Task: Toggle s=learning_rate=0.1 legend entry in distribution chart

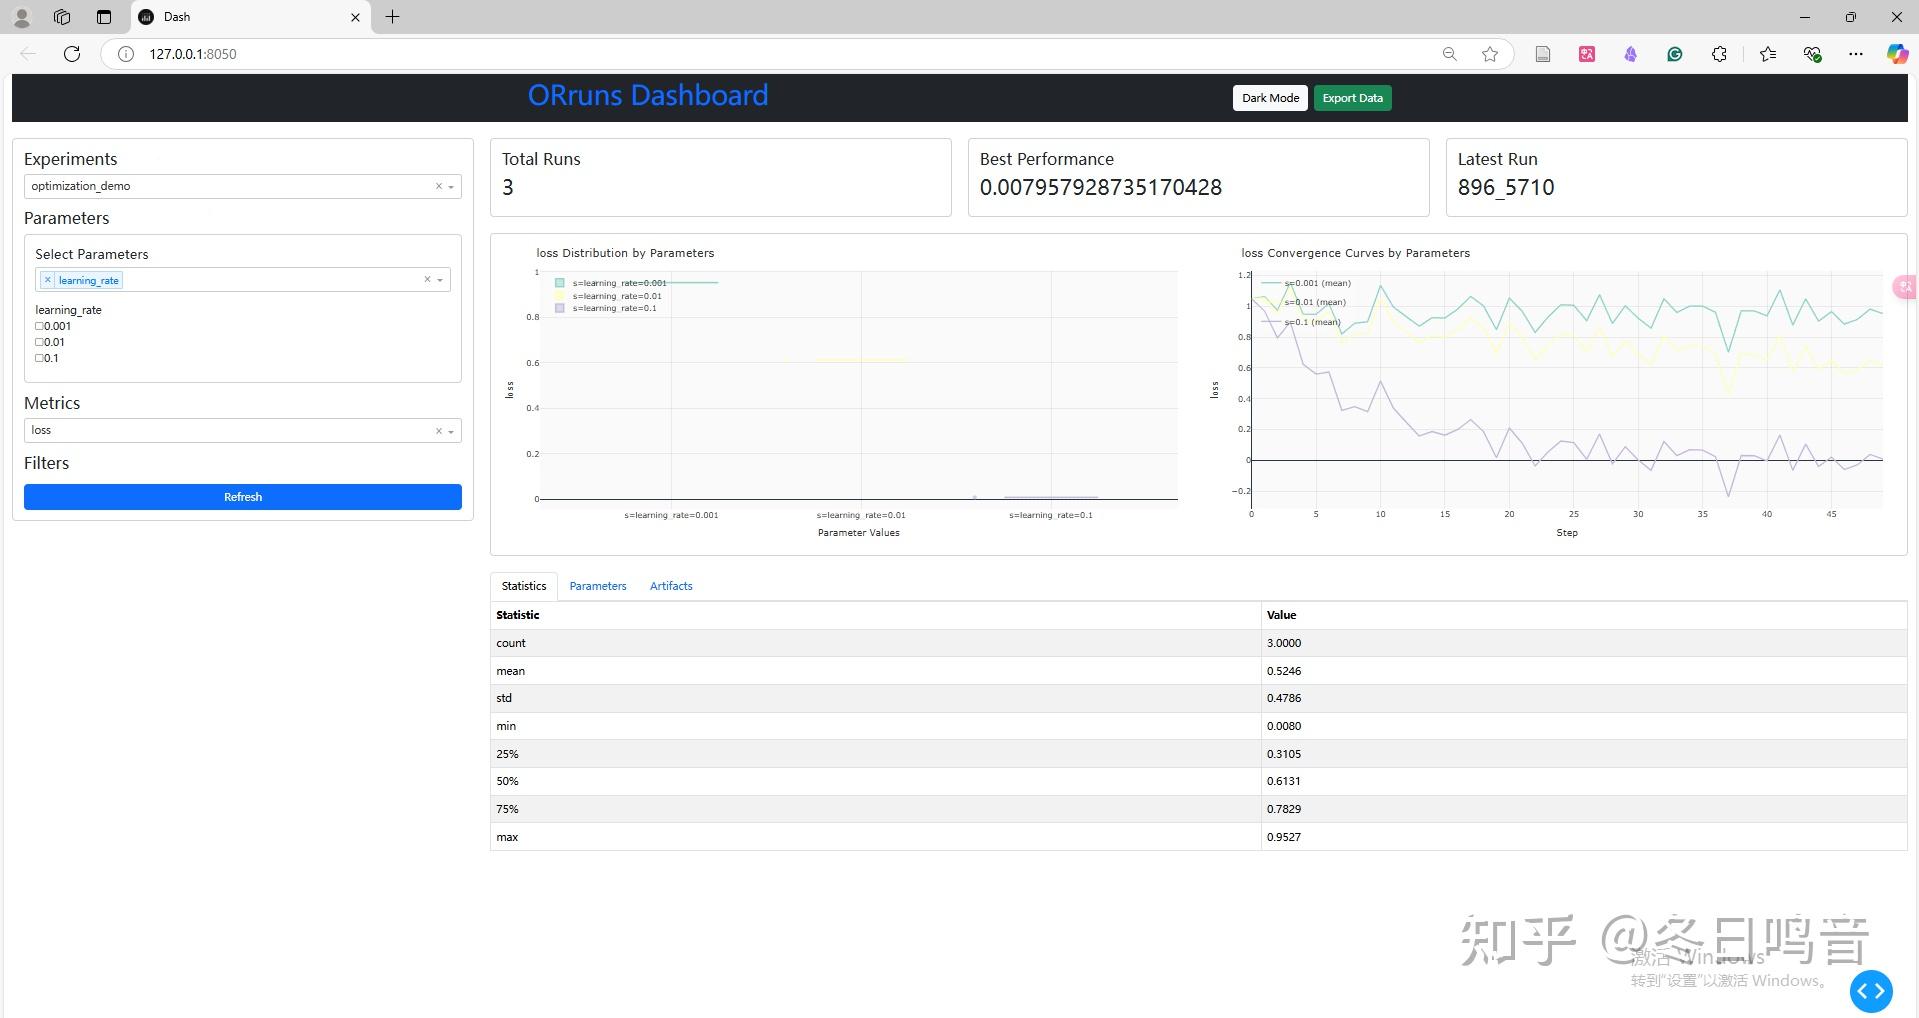Action: 606,308
